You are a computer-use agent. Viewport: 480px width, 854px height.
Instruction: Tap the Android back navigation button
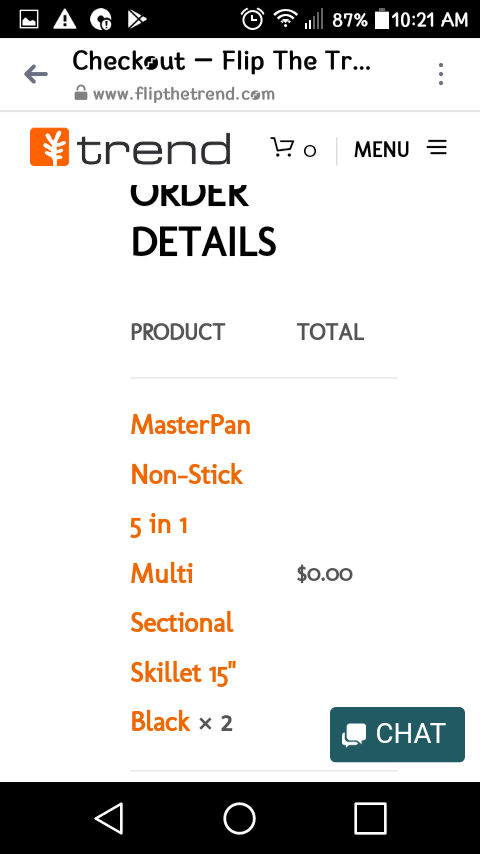tap(109, 818)
